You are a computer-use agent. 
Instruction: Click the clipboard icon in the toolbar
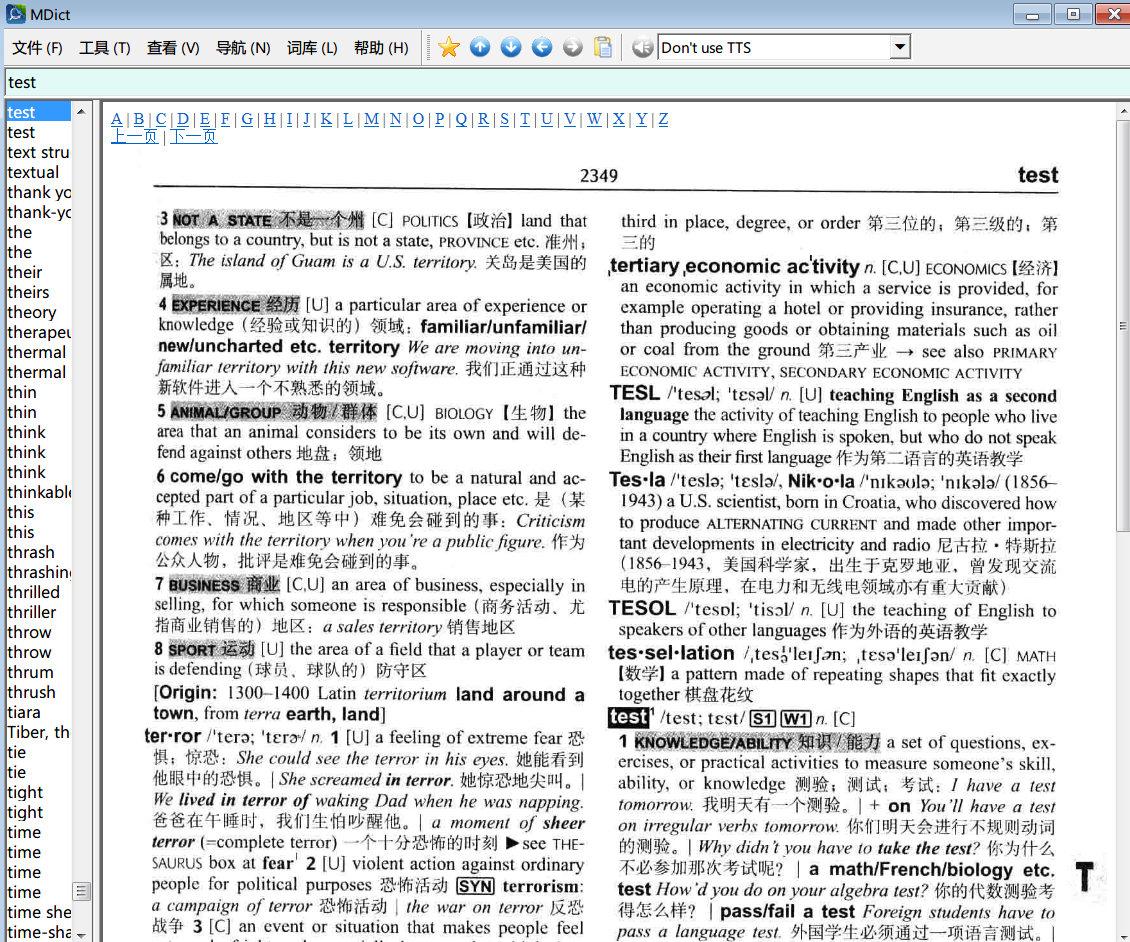click(603, 48)
